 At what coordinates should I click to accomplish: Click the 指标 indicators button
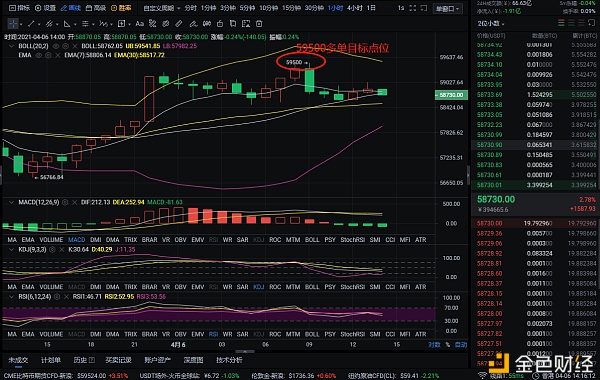pos(19,8)
